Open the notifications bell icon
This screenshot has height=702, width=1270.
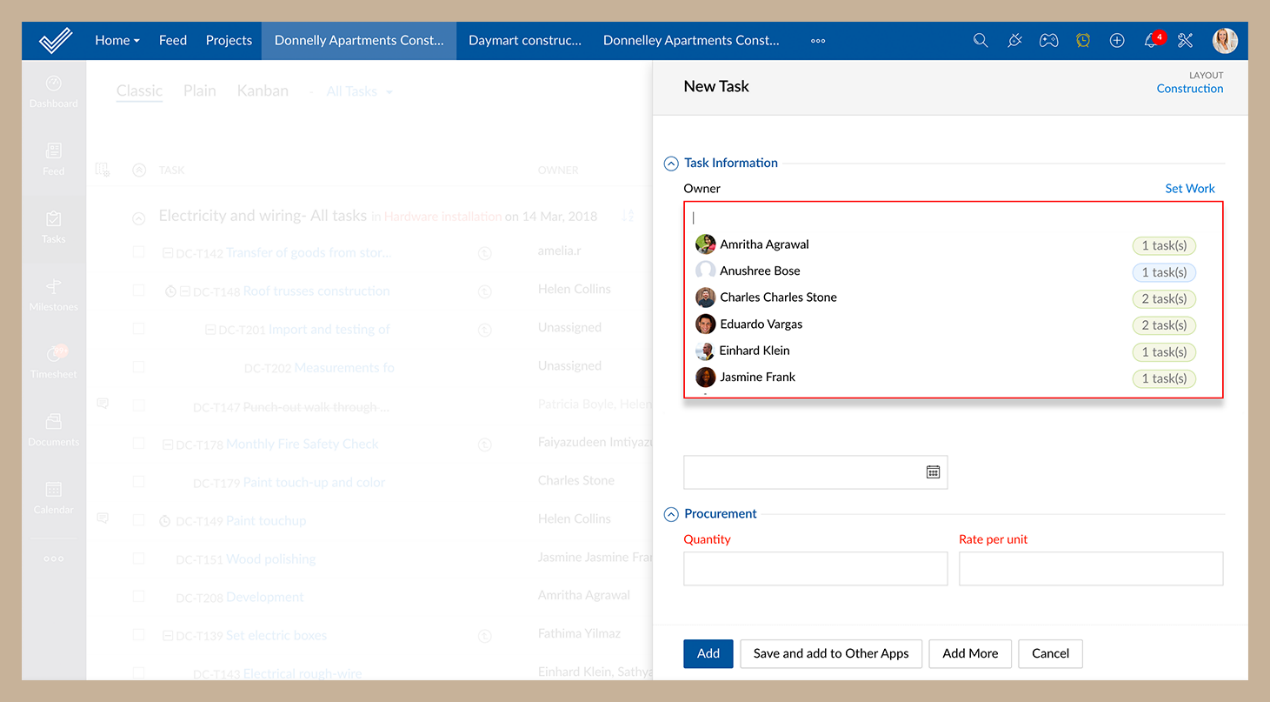[1151, 41]
